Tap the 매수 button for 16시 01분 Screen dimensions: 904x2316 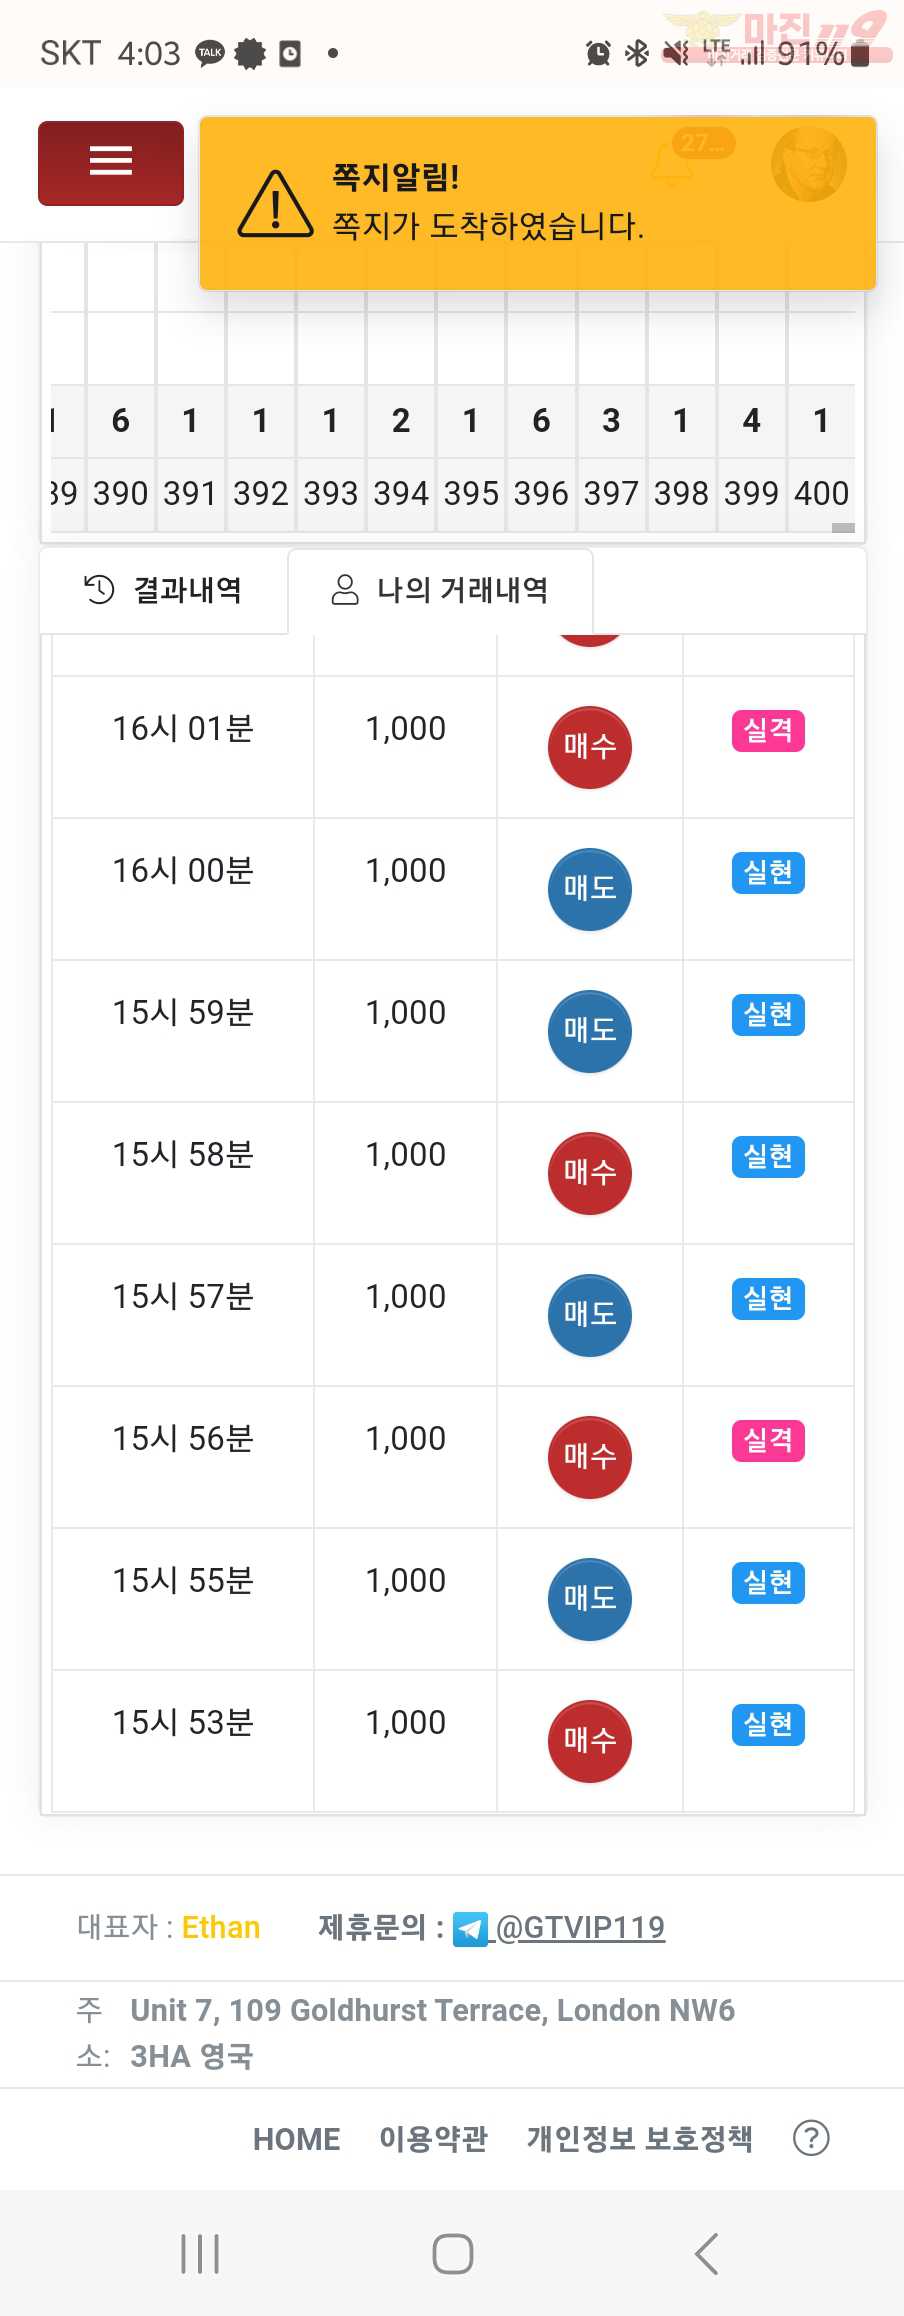pos(590,747)
